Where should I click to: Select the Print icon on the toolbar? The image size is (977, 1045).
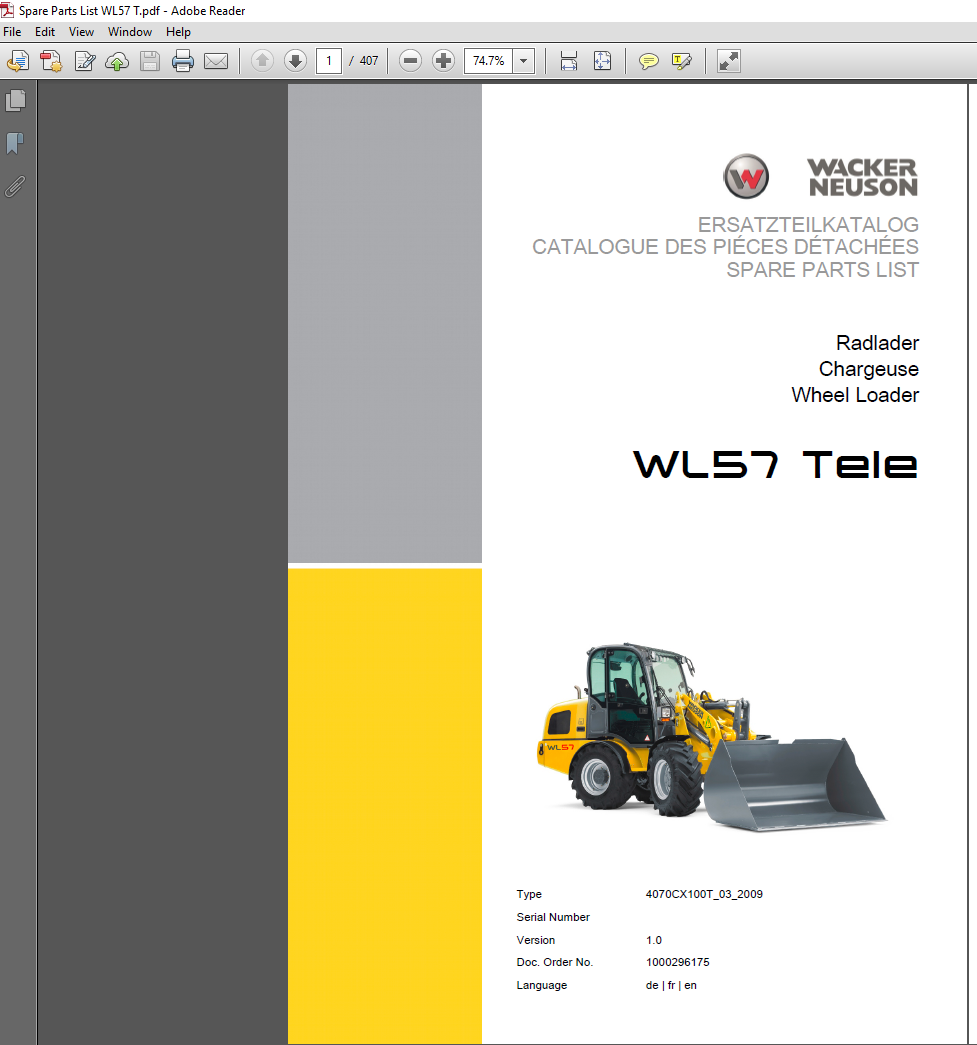pyautogui.click(x=183, y=61)
